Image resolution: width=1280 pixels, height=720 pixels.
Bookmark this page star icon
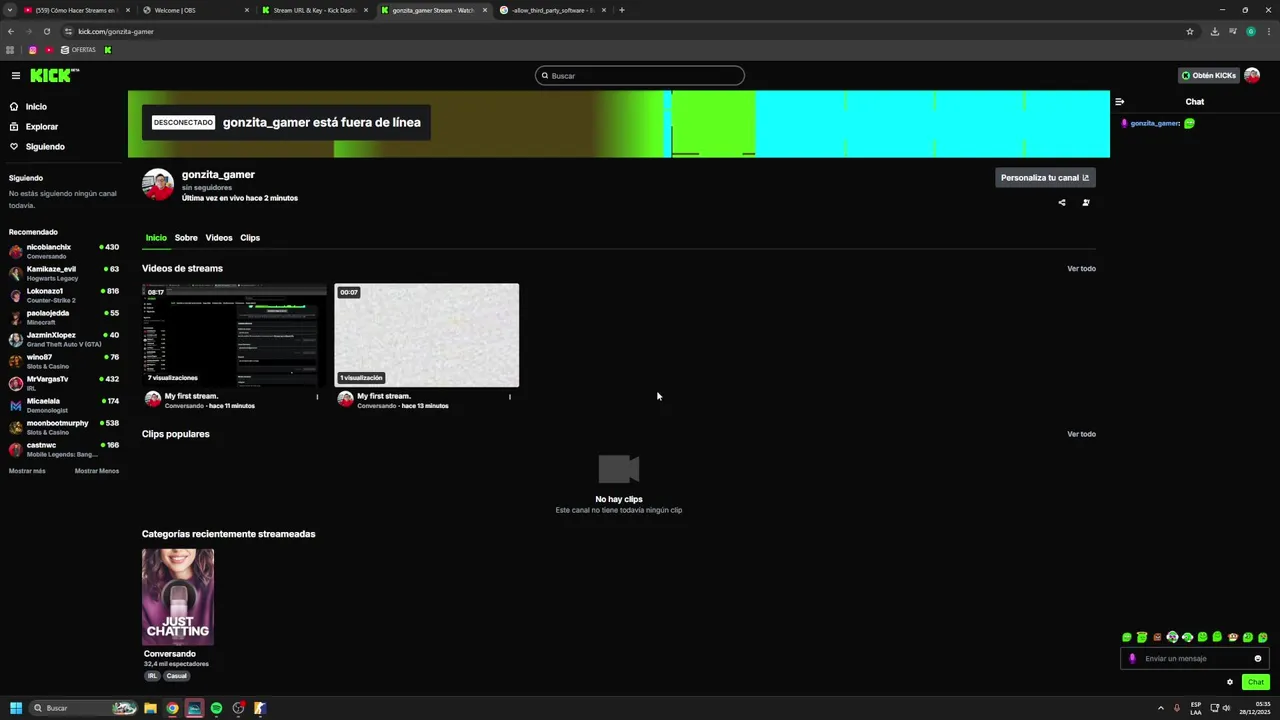[x=1190, y=31]
